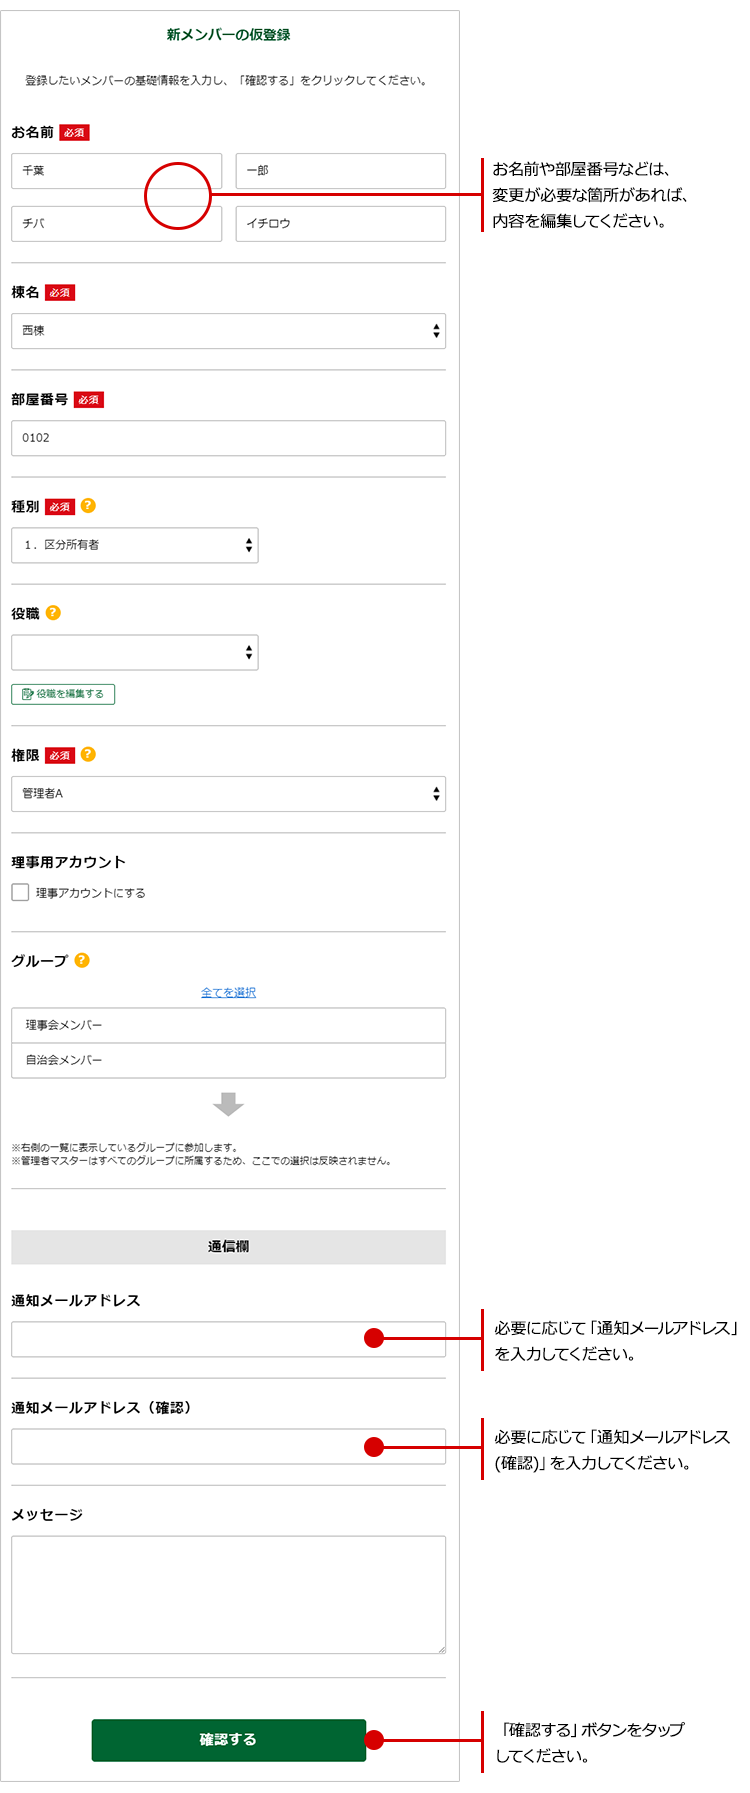Click the 全てを選択 link
Viewport: 750px width, 1793px height.
click(x=228, y=992)
